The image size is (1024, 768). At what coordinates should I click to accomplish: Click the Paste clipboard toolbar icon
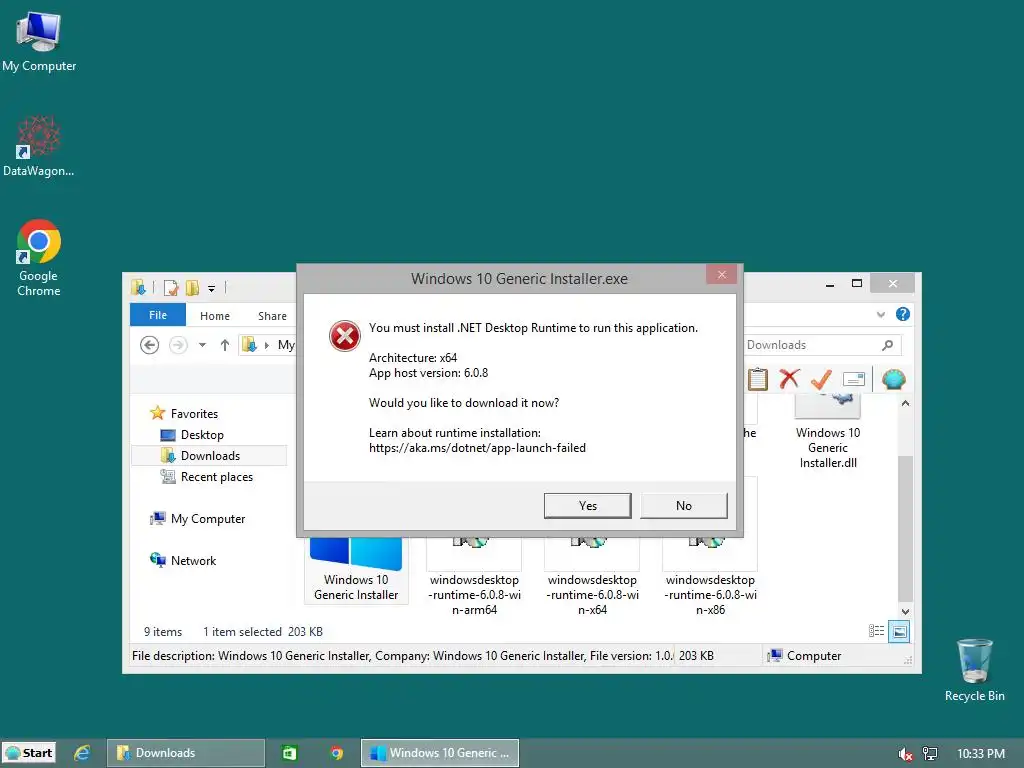click(758, 379)
